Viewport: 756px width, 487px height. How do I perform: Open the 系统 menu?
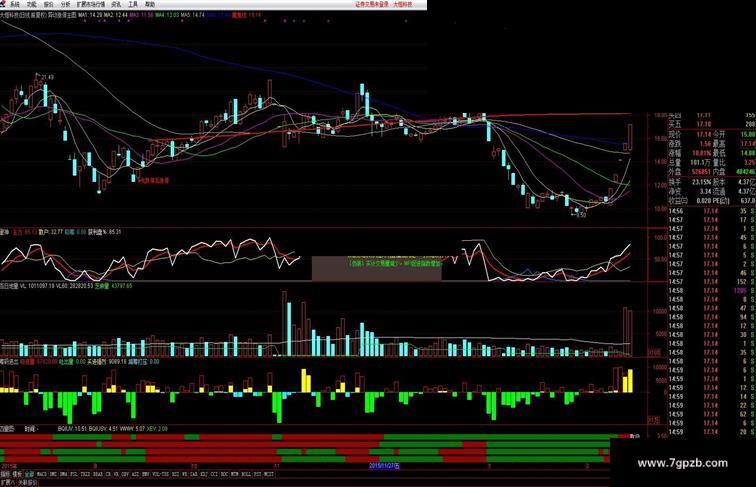14,4
